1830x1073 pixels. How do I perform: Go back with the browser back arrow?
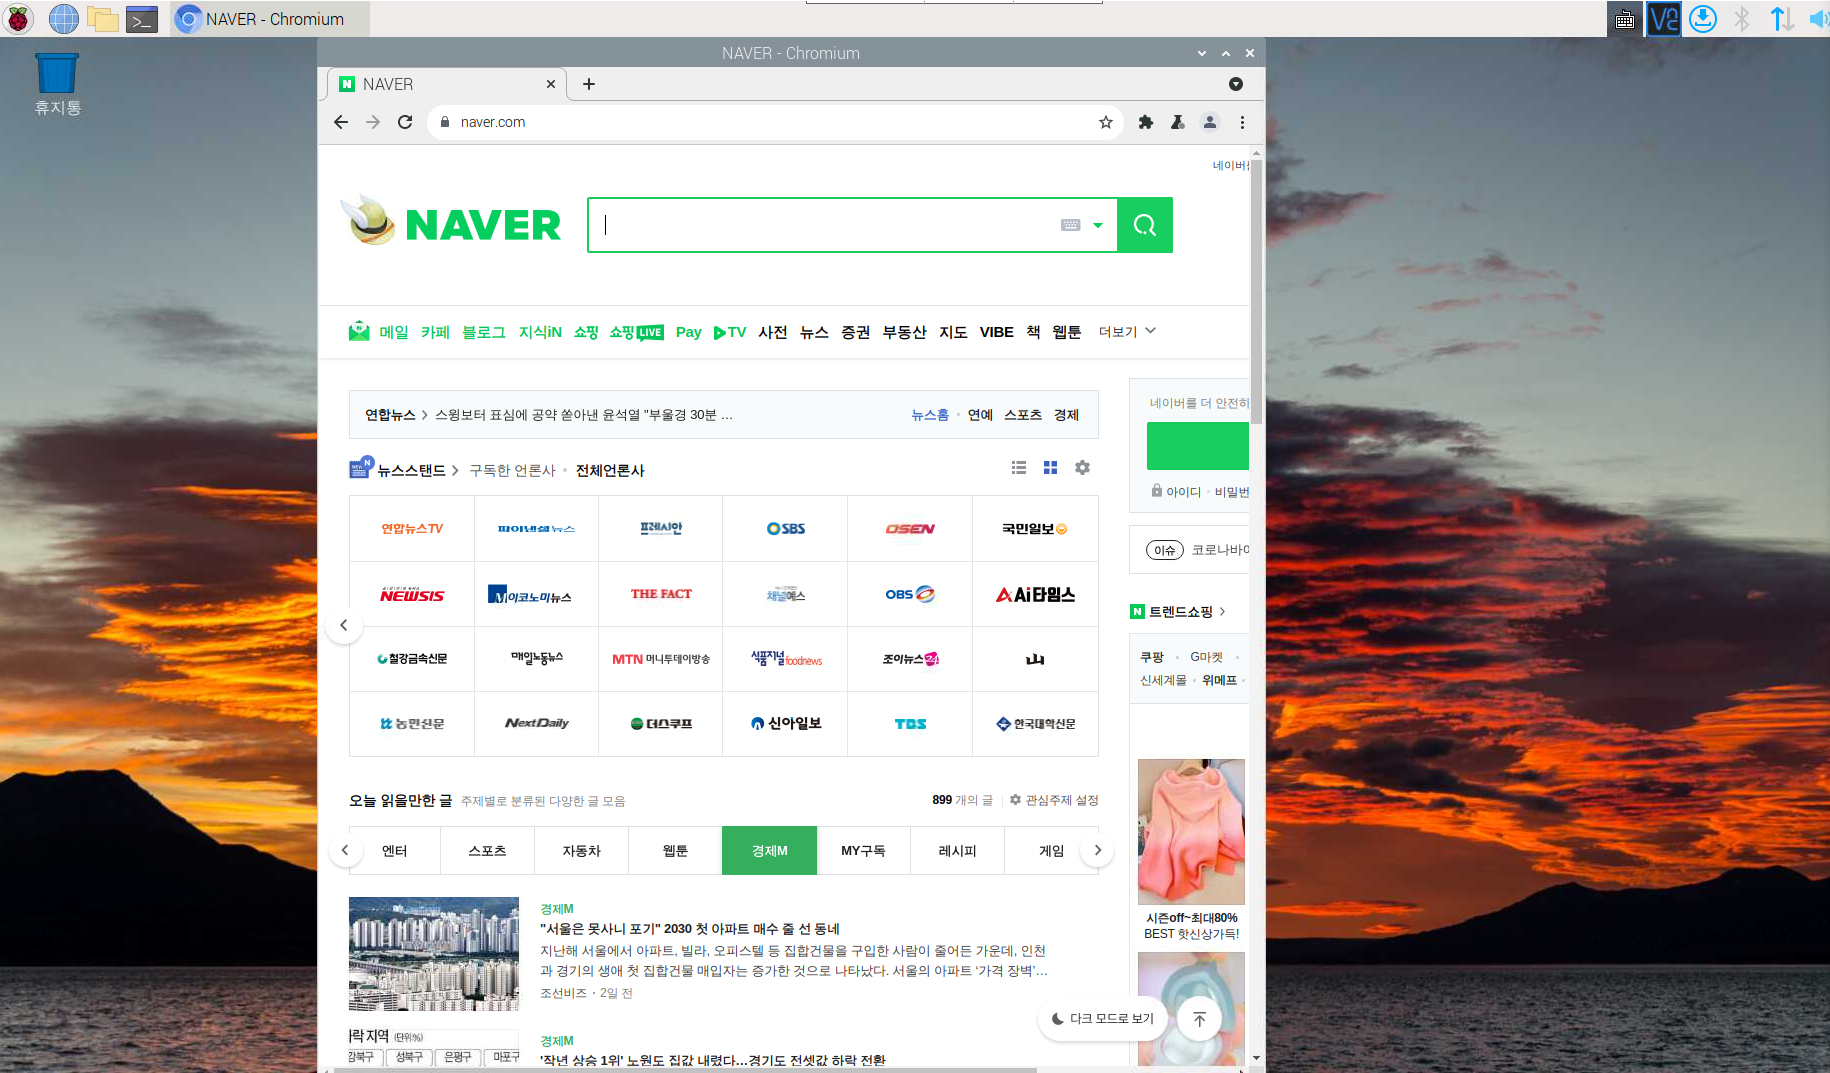coord(341,122)
